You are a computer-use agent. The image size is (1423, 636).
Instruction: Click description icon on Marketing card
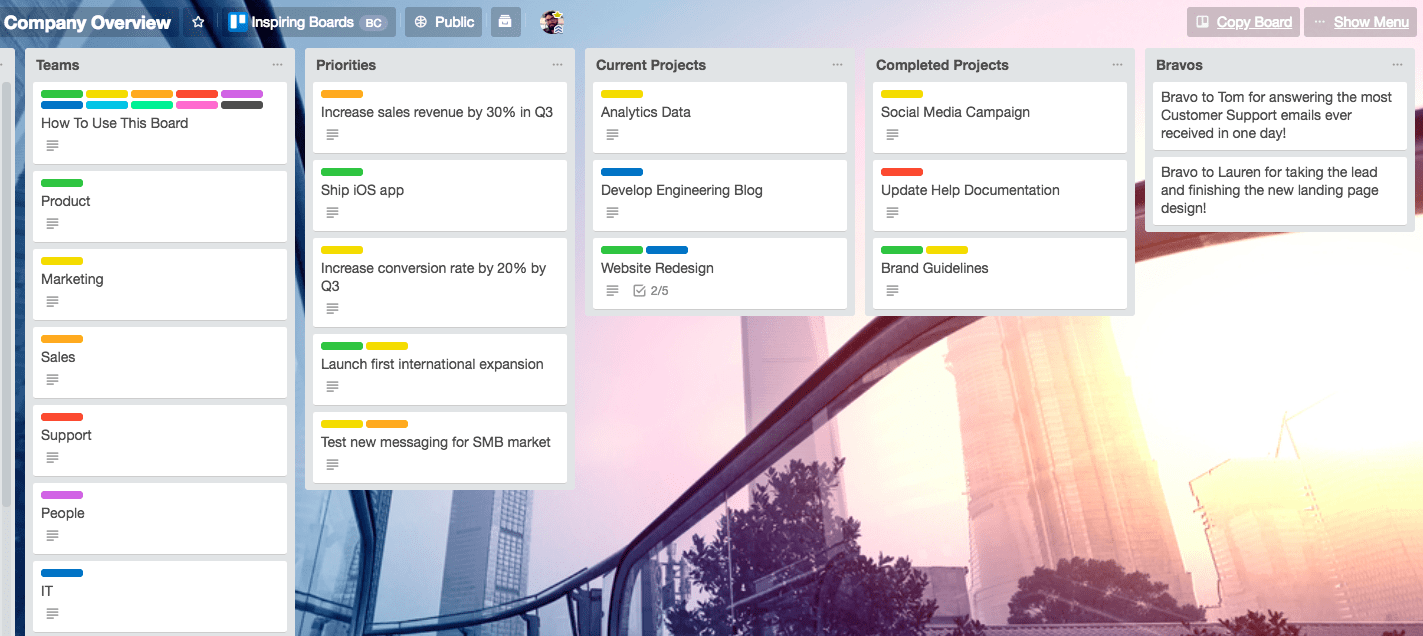click(52, 301)
